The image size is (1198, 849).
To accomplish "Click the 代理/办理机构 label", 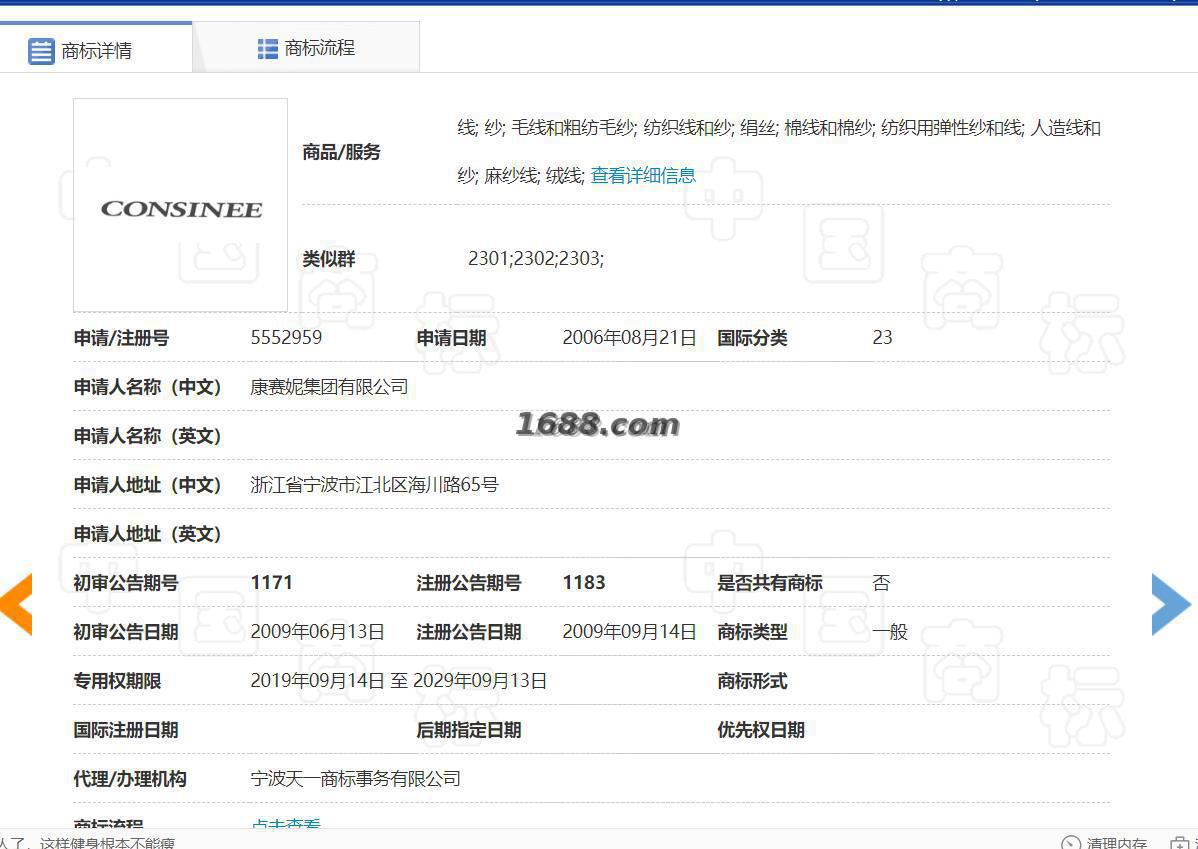I will pyautogui.click(x=130, y=779).
